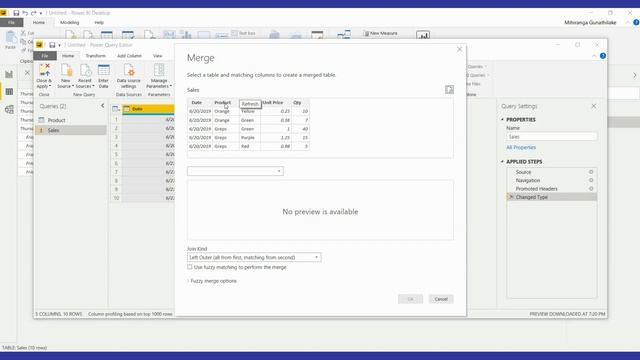Open the Add Column ribbon tab
This screenshot has height=360, width=640.
(x=129, y=56)
